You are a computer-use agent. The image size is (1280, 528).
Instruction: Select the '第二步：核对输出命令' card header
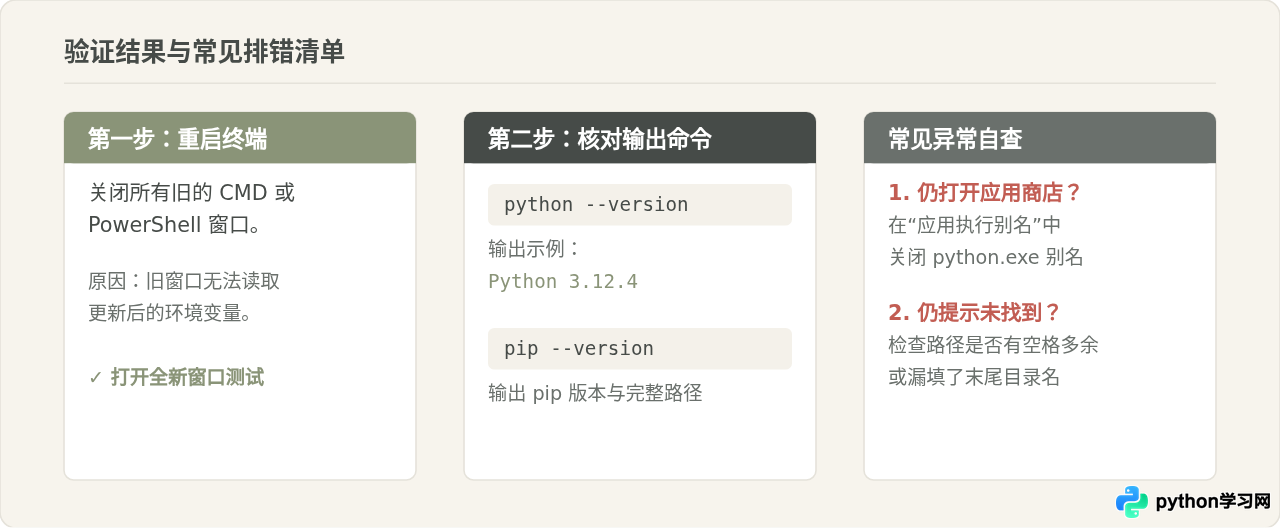tap(640, 138)
